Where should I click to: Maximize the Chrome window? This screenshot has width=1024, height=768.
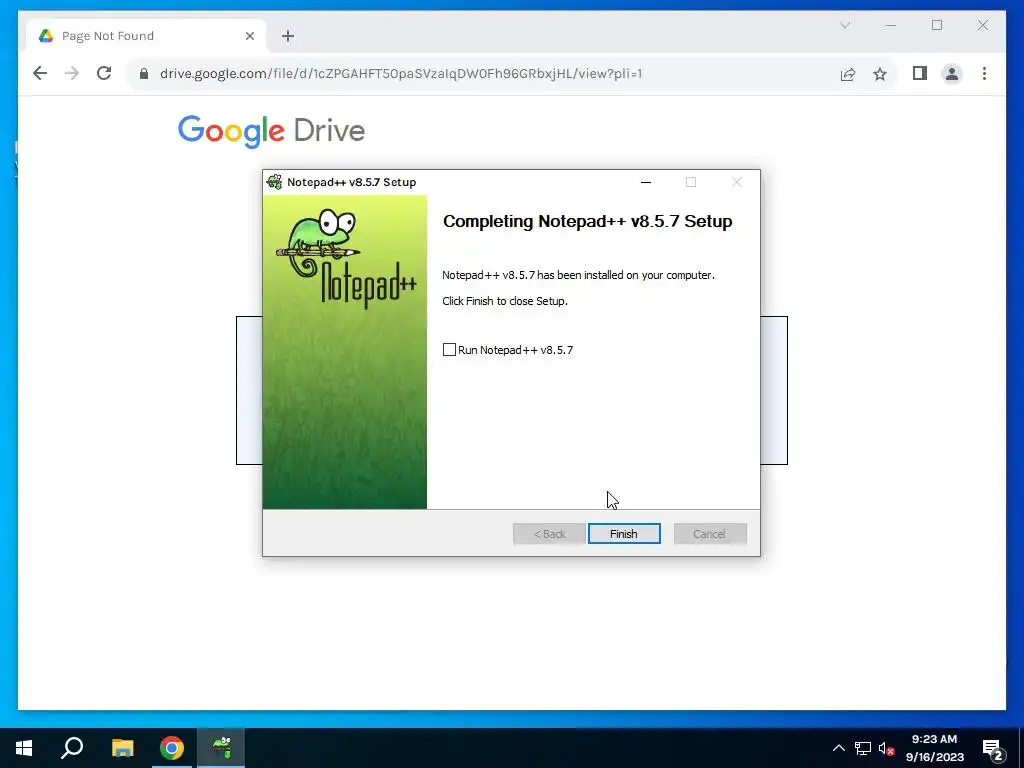point(936,25)
